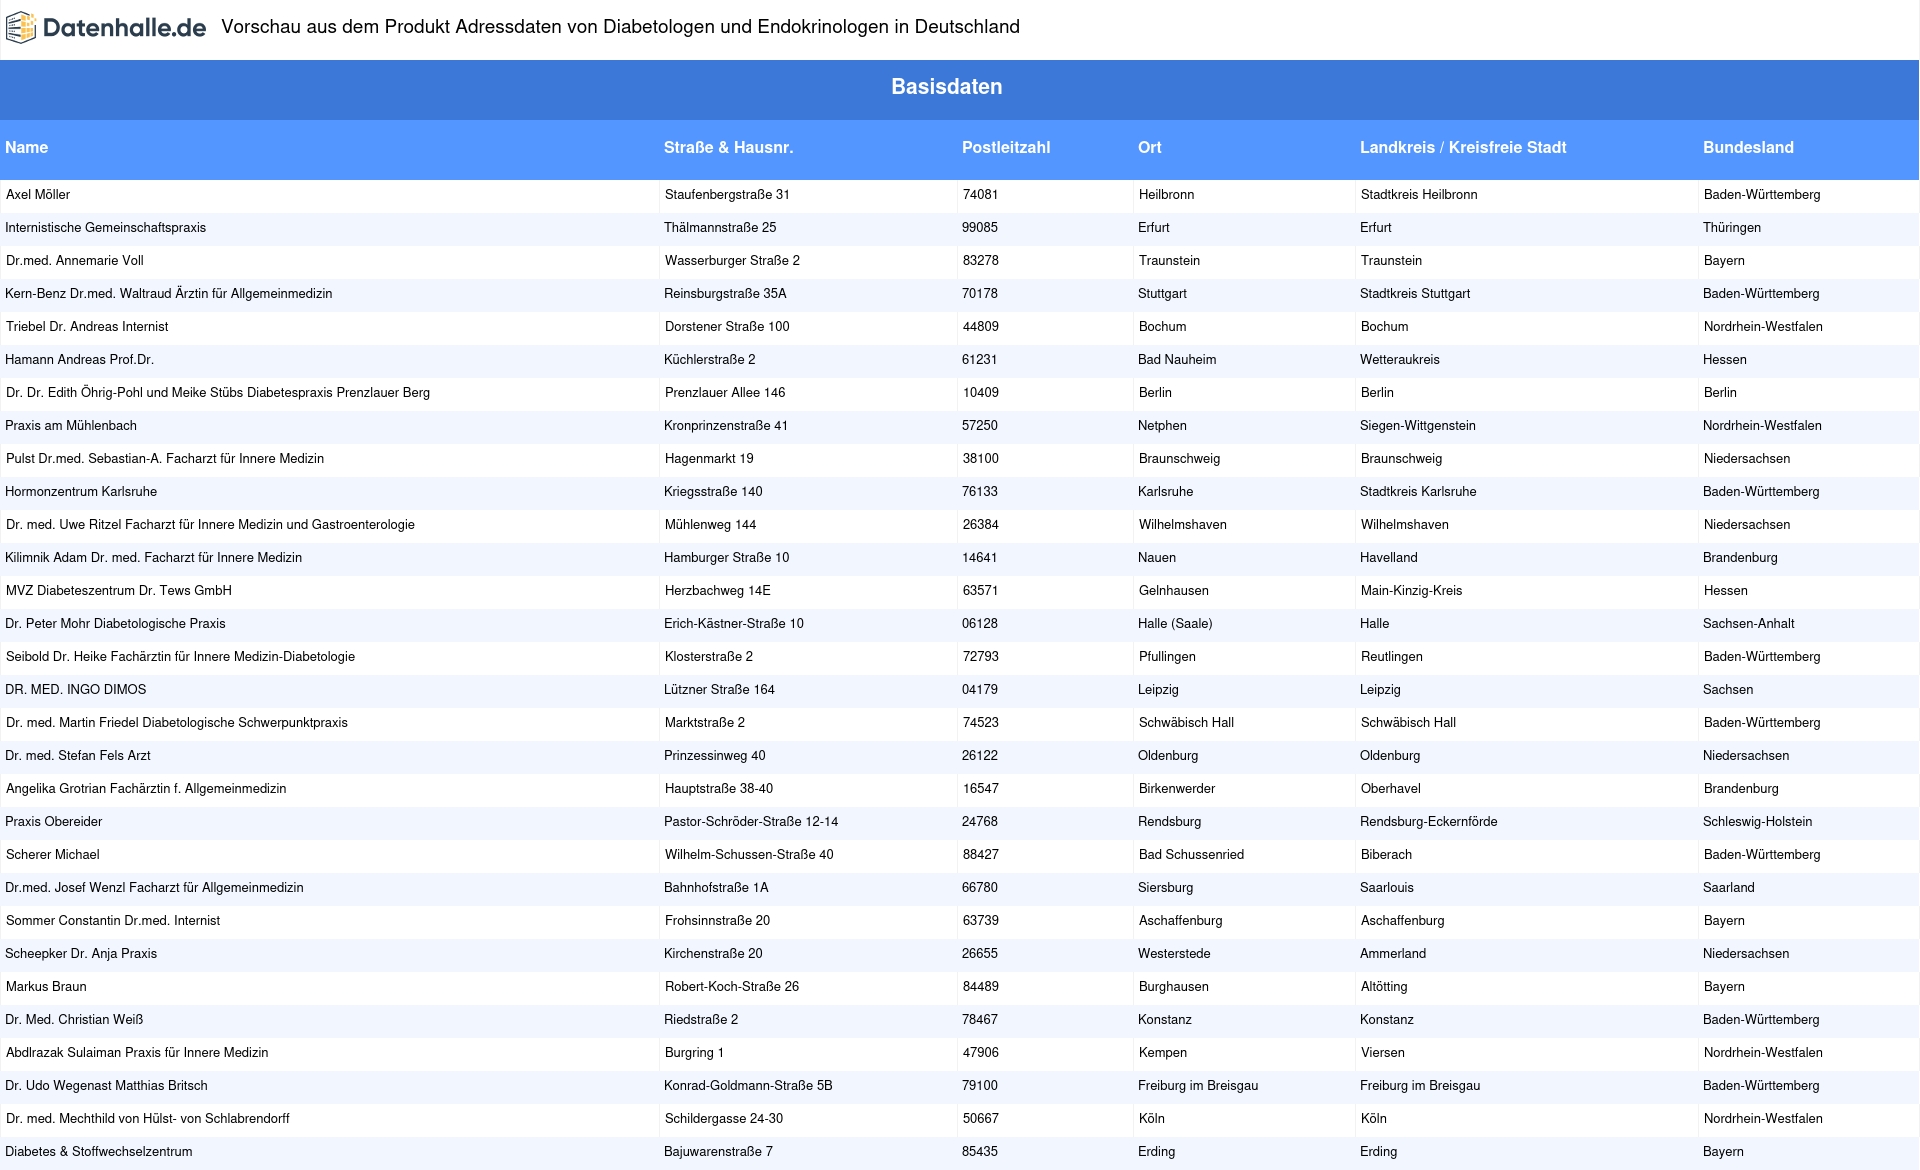
Task: Click the town cell Halle (Saale)
Action: 1175,624
